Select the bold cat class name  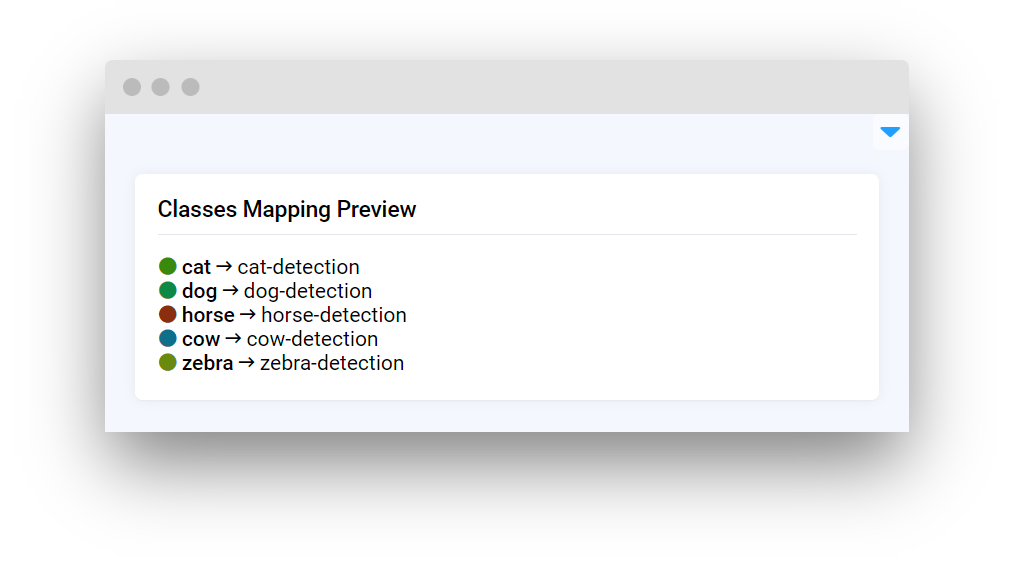196,267
